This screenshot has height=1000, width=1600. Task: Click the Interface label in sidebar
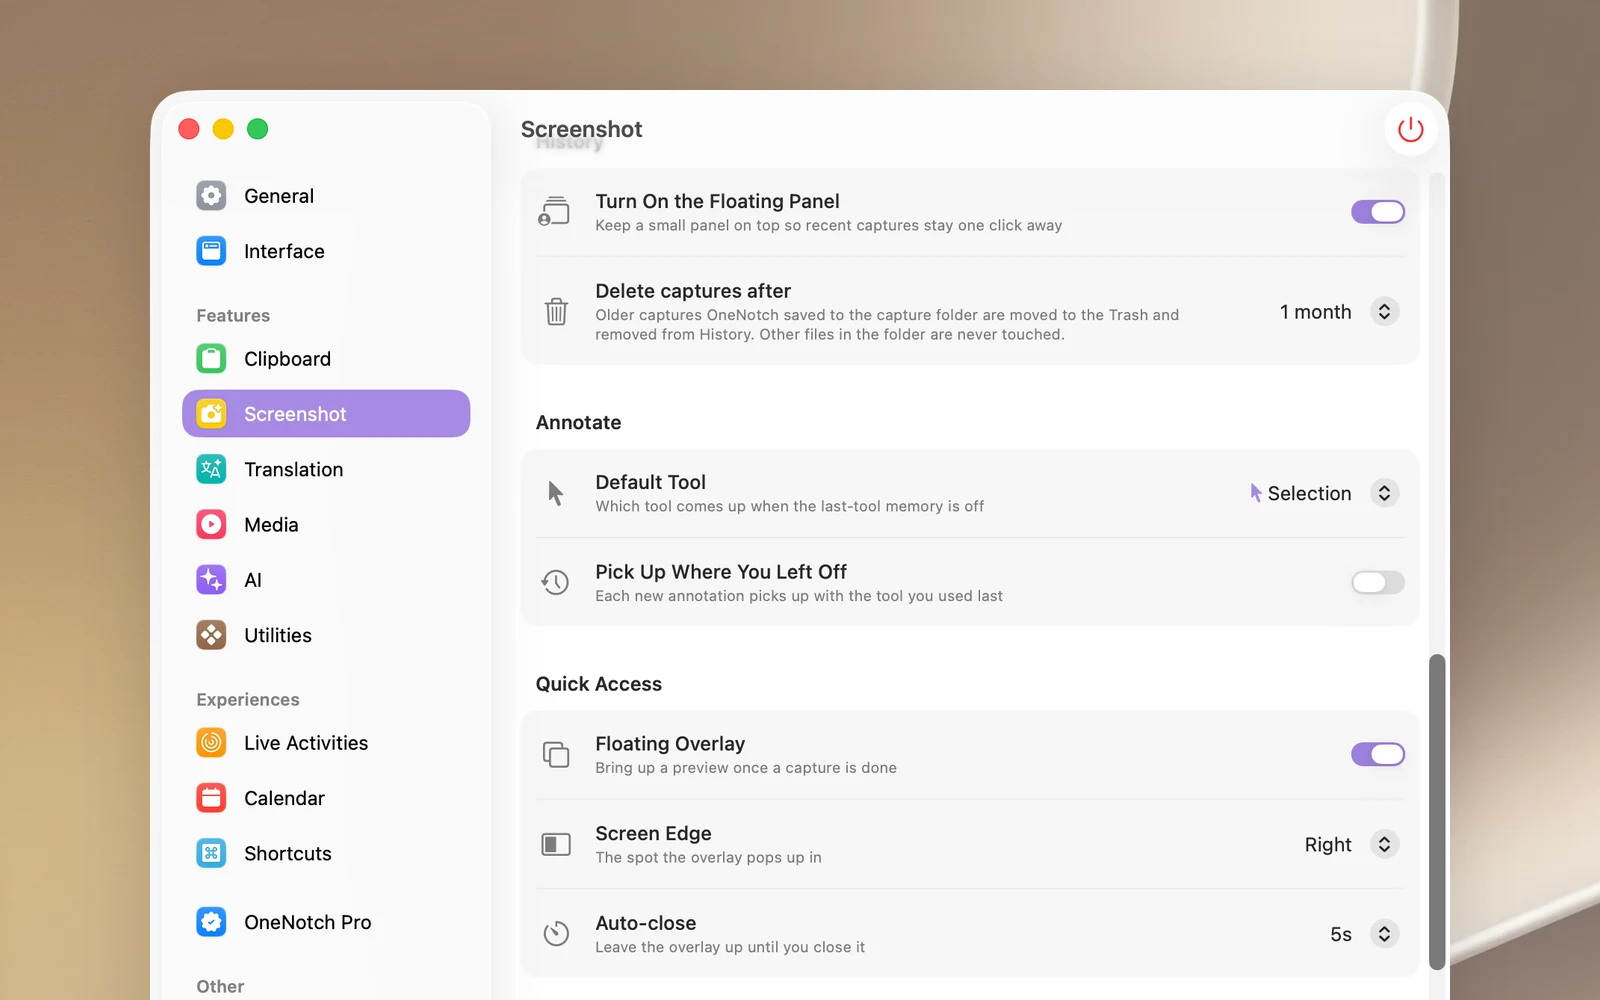click(284, 251)
